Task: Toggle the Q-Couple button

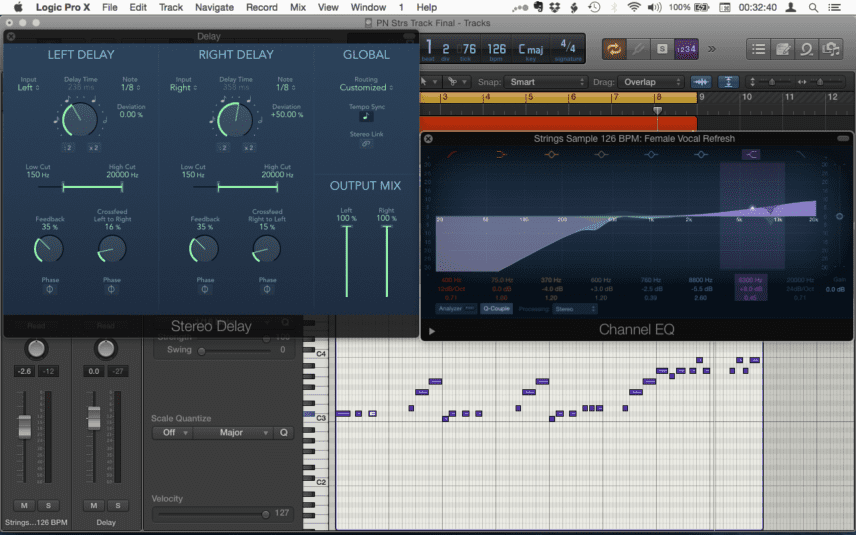Action: [496, 309]
